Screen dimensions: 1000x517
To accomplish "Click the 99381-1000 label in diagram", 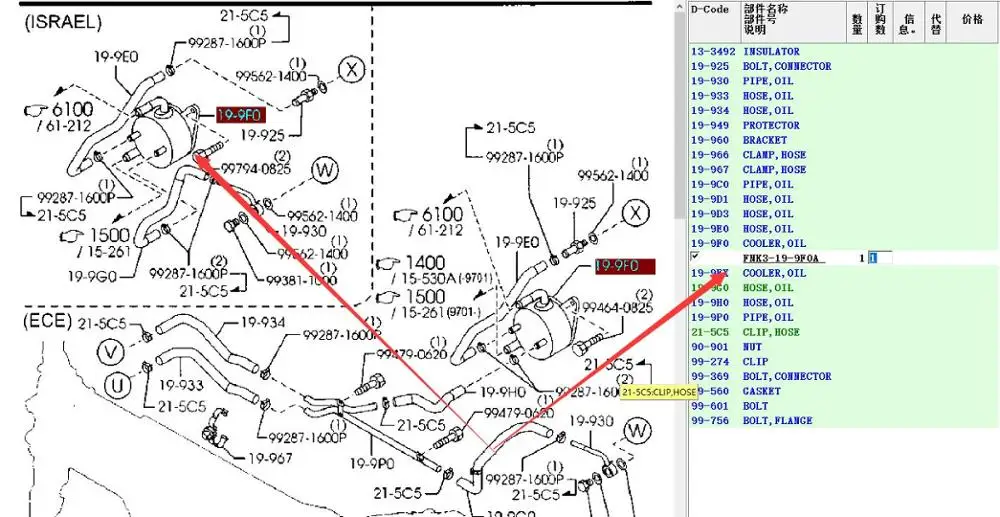I will click(302, 279).
